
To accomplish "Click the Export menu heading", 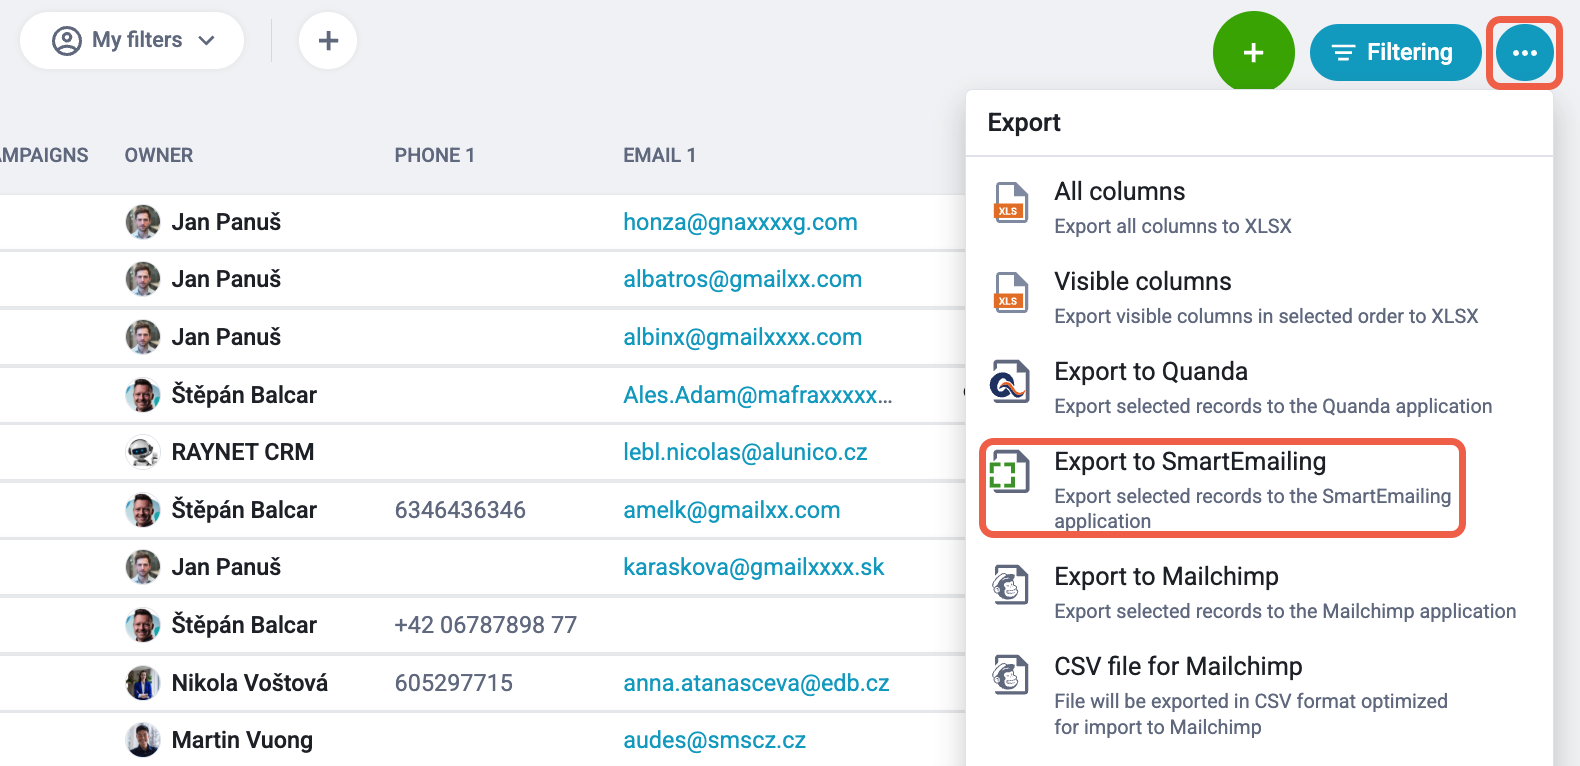I will point(1024,122).
